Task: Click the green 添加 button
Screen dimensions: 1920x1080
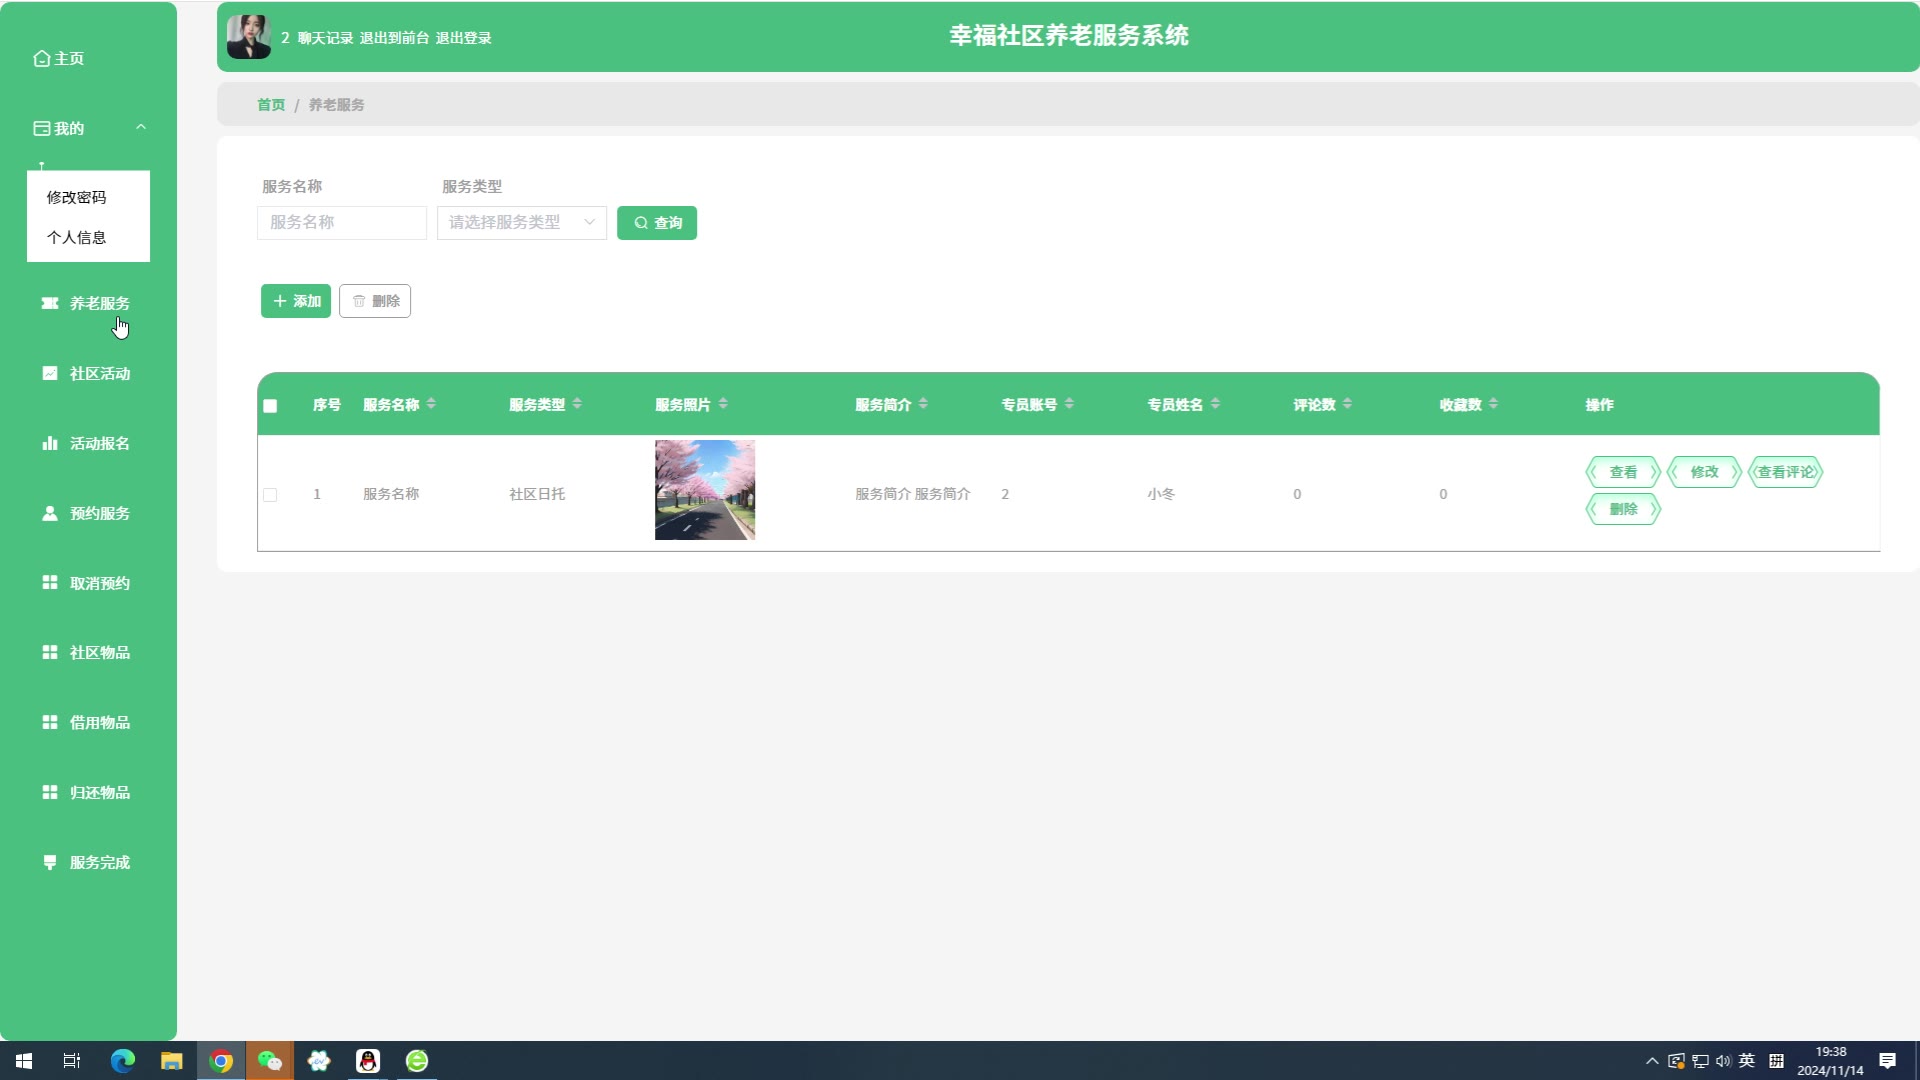Action: pos(296,301)
